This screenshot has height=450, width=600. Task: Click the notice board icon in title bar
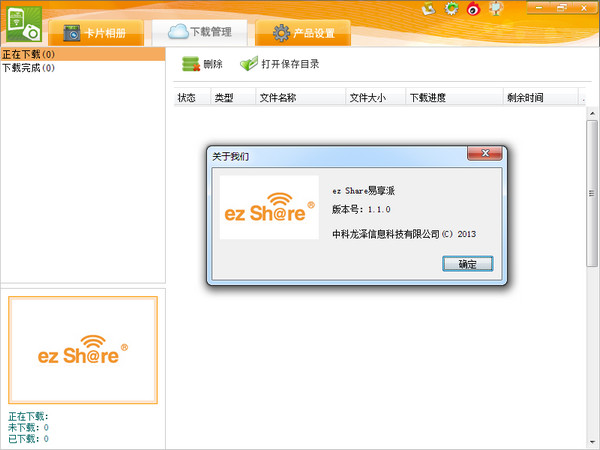tap(496, 8)
